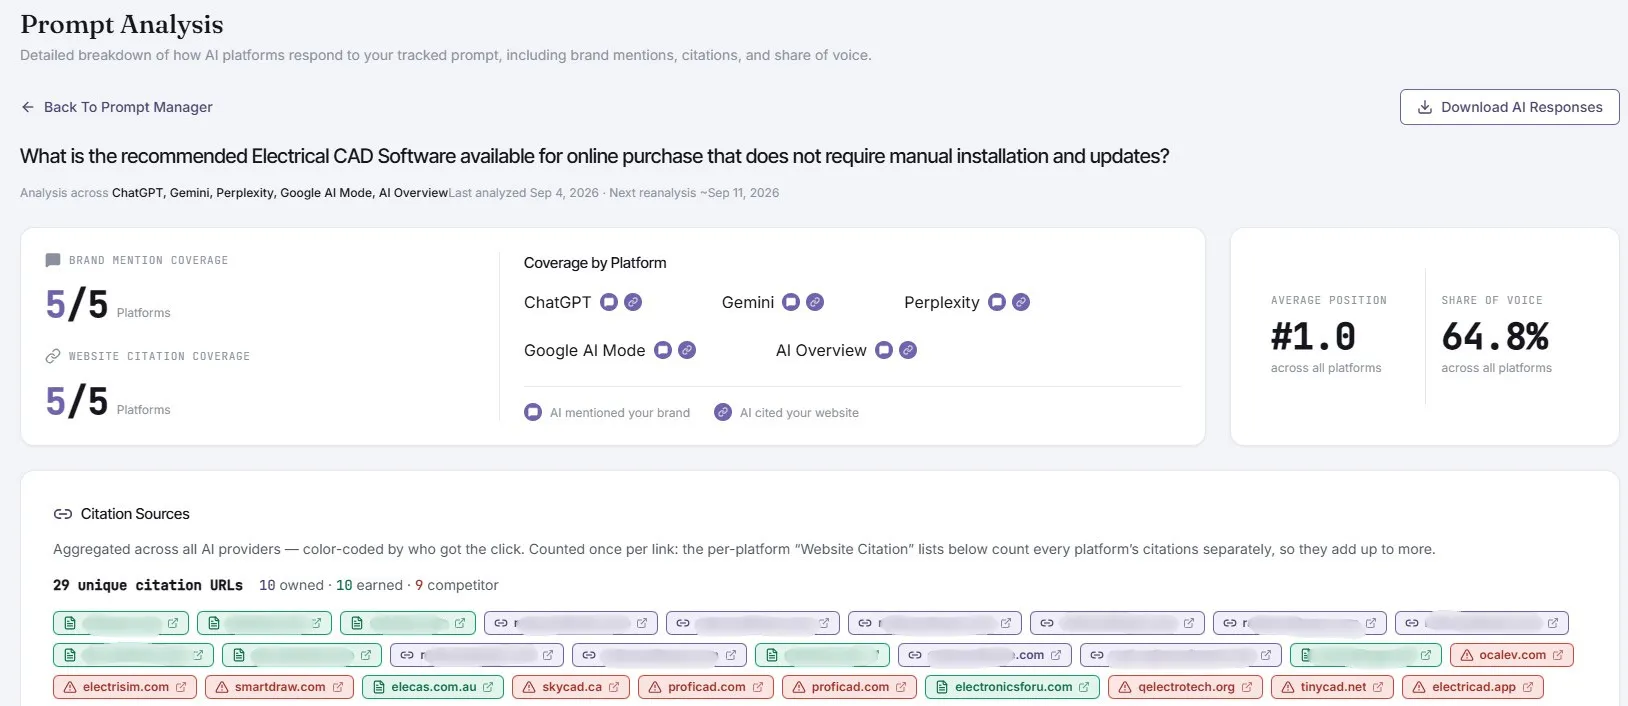Click the '64.8%' share of voice value
The width and height of the screenshot is (1628, 706).
click(1495, 337)
